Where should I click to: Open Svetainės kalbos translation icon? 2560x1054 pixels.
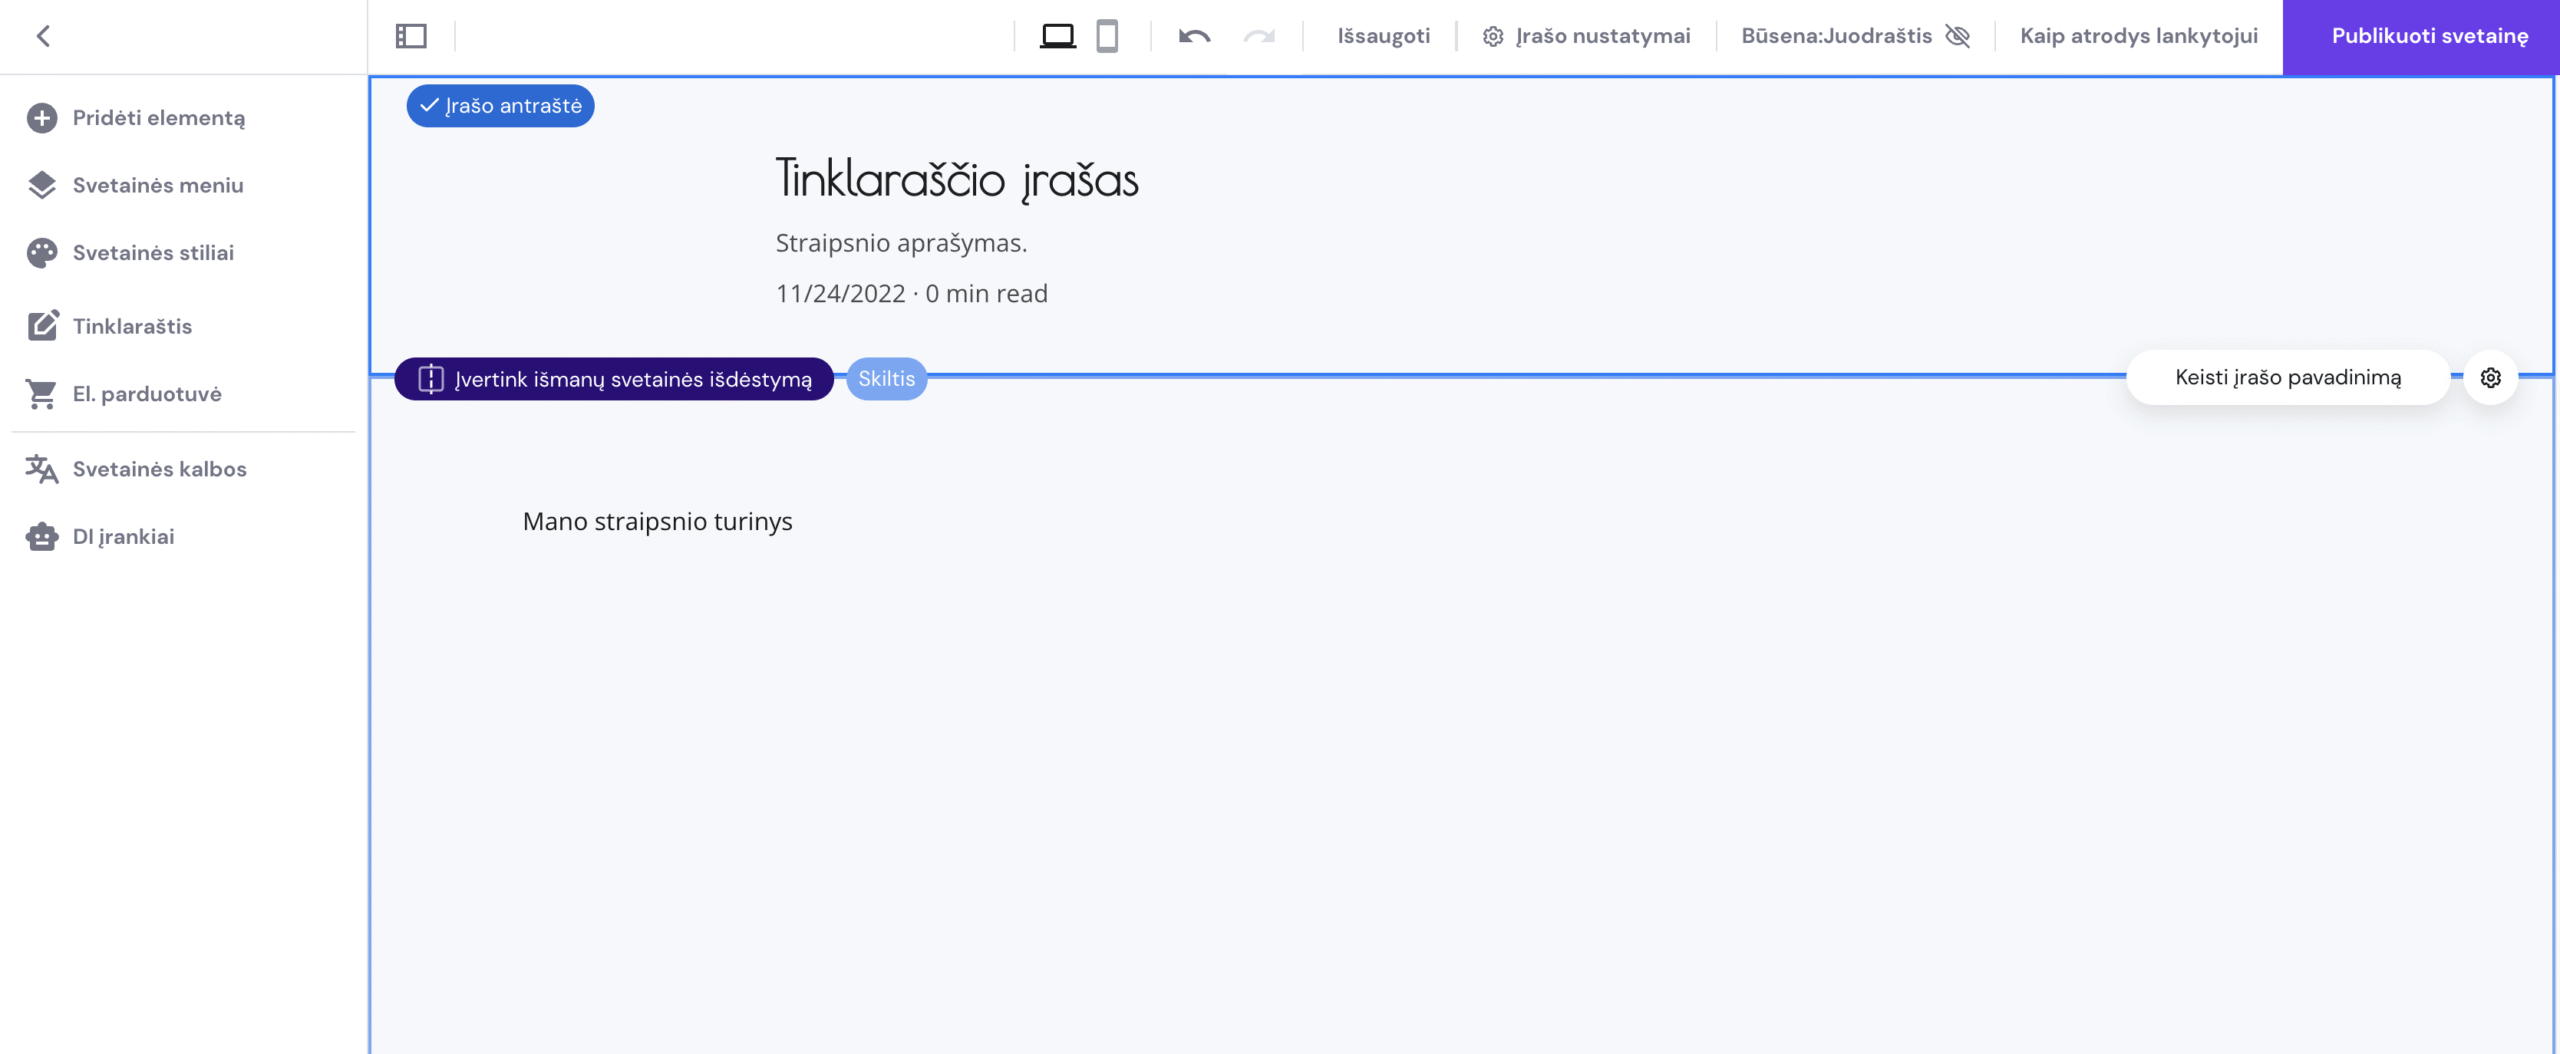click(40, 468)
